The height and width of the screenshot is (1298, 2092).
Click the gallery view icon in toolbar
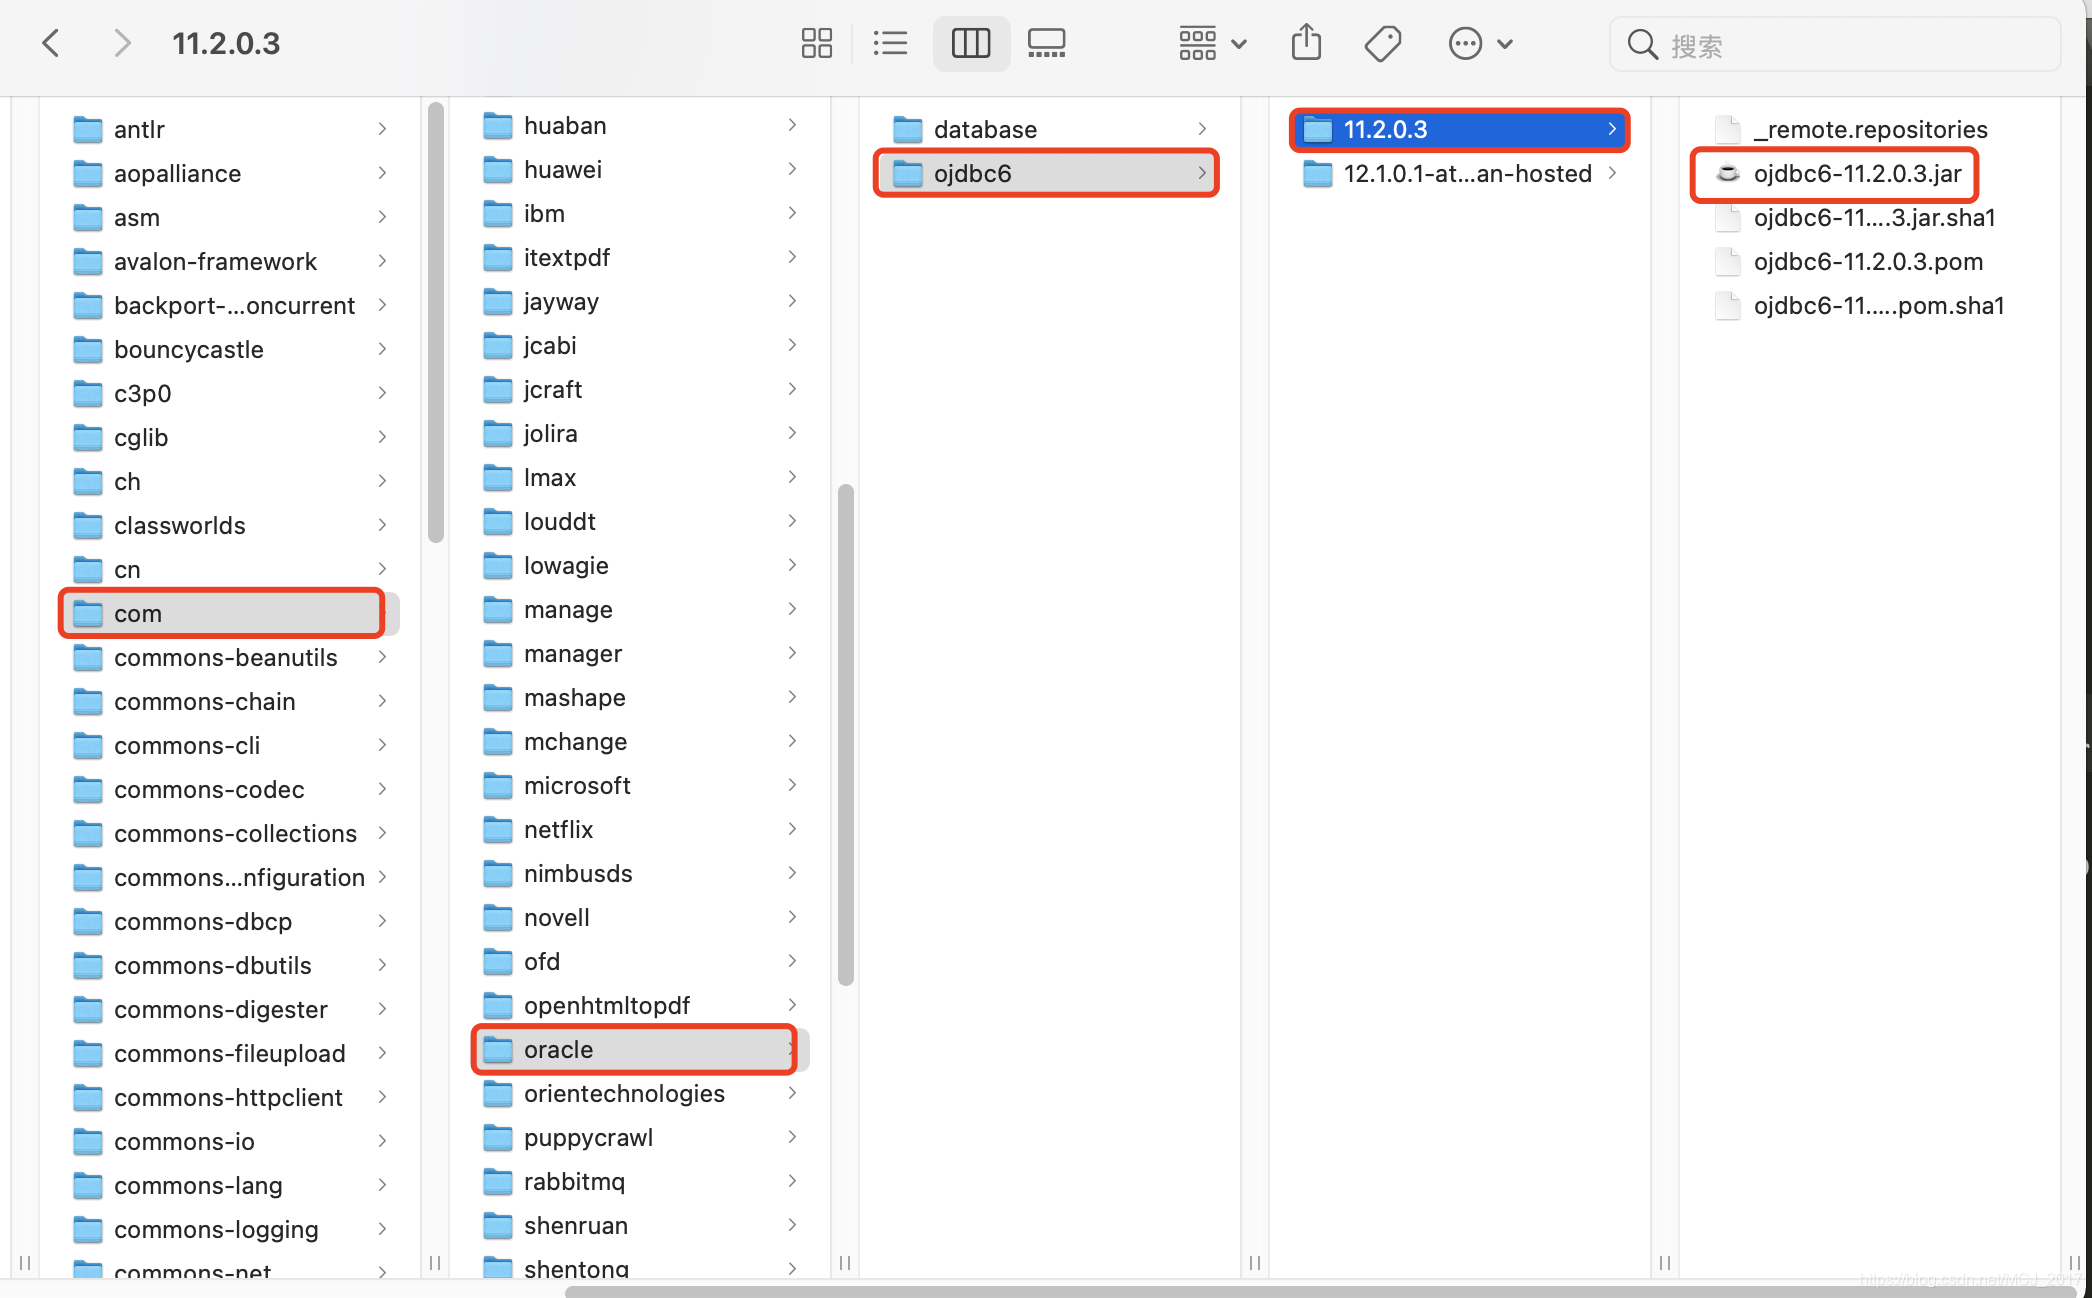[1048, 43]
